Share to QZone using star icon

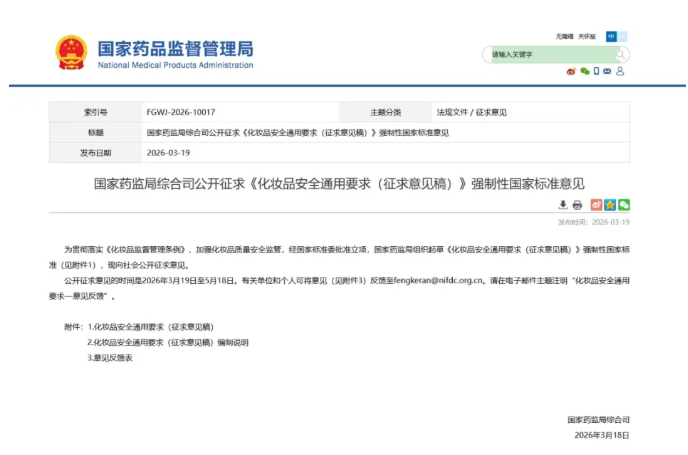coord(610,205)
